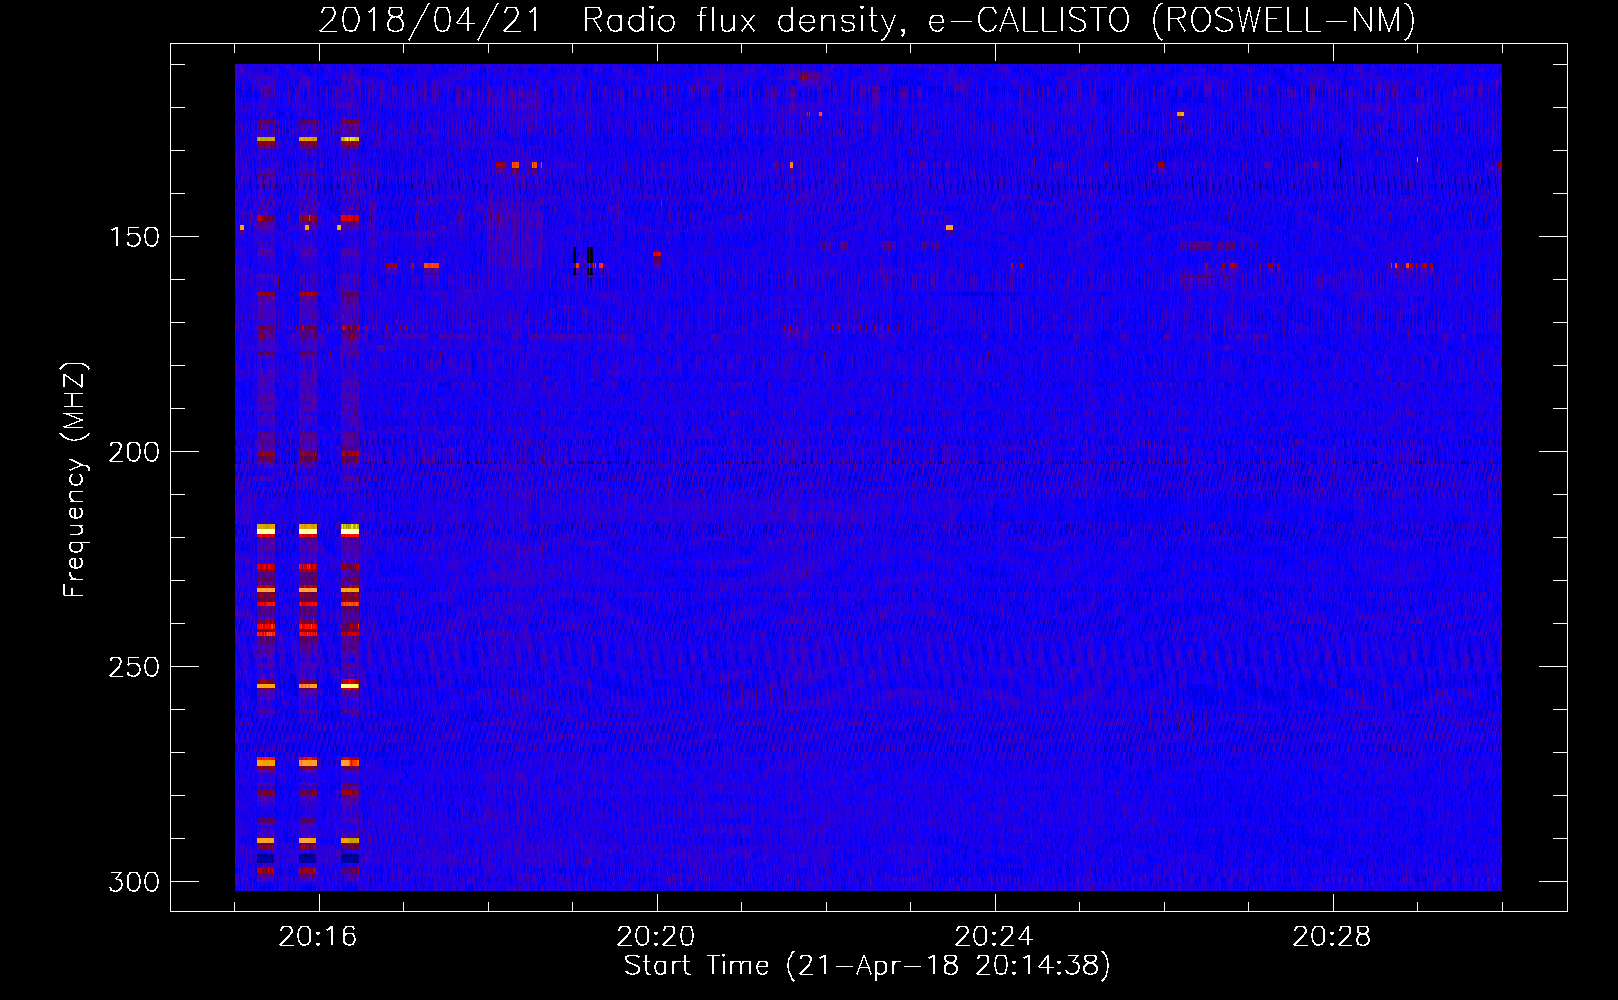Click the 'Frequency (MHZ)' axis label
Image resolution: width=1618 pixels, height=1000 pixels.
point(76,479)
